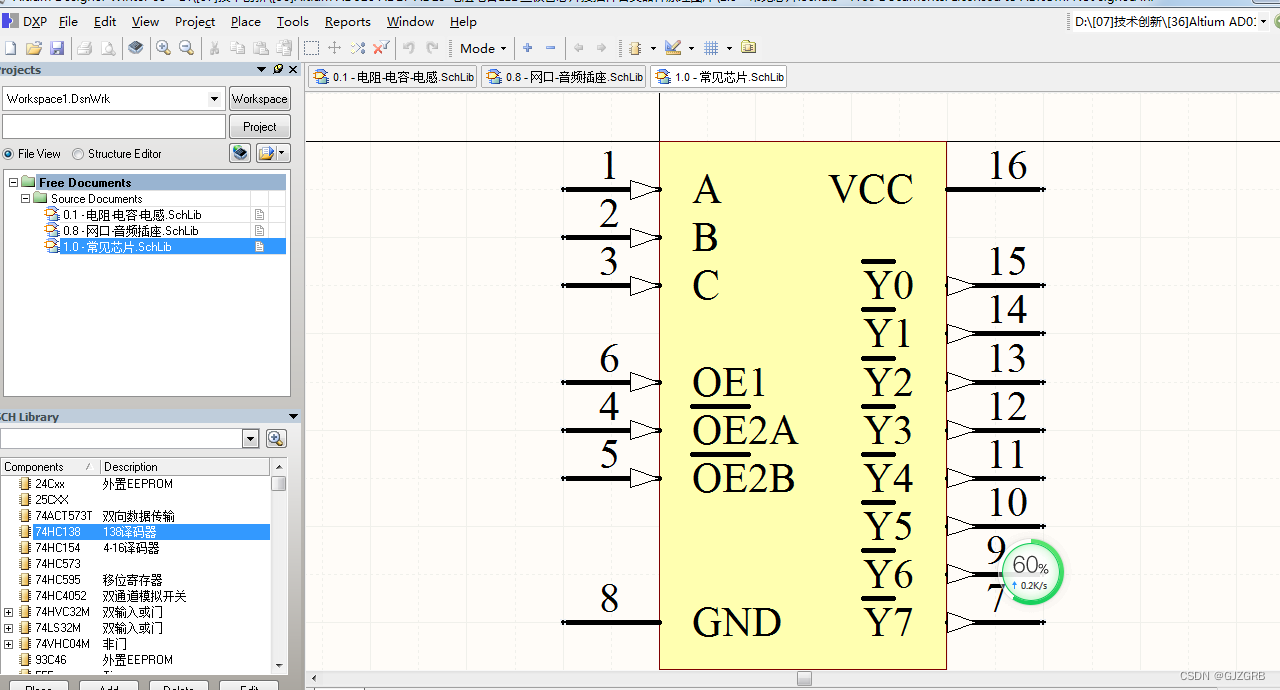The width and height of the screenshot is (1280, 690).
Task: Sort by the Description column header
Action: tap(185, 467)
